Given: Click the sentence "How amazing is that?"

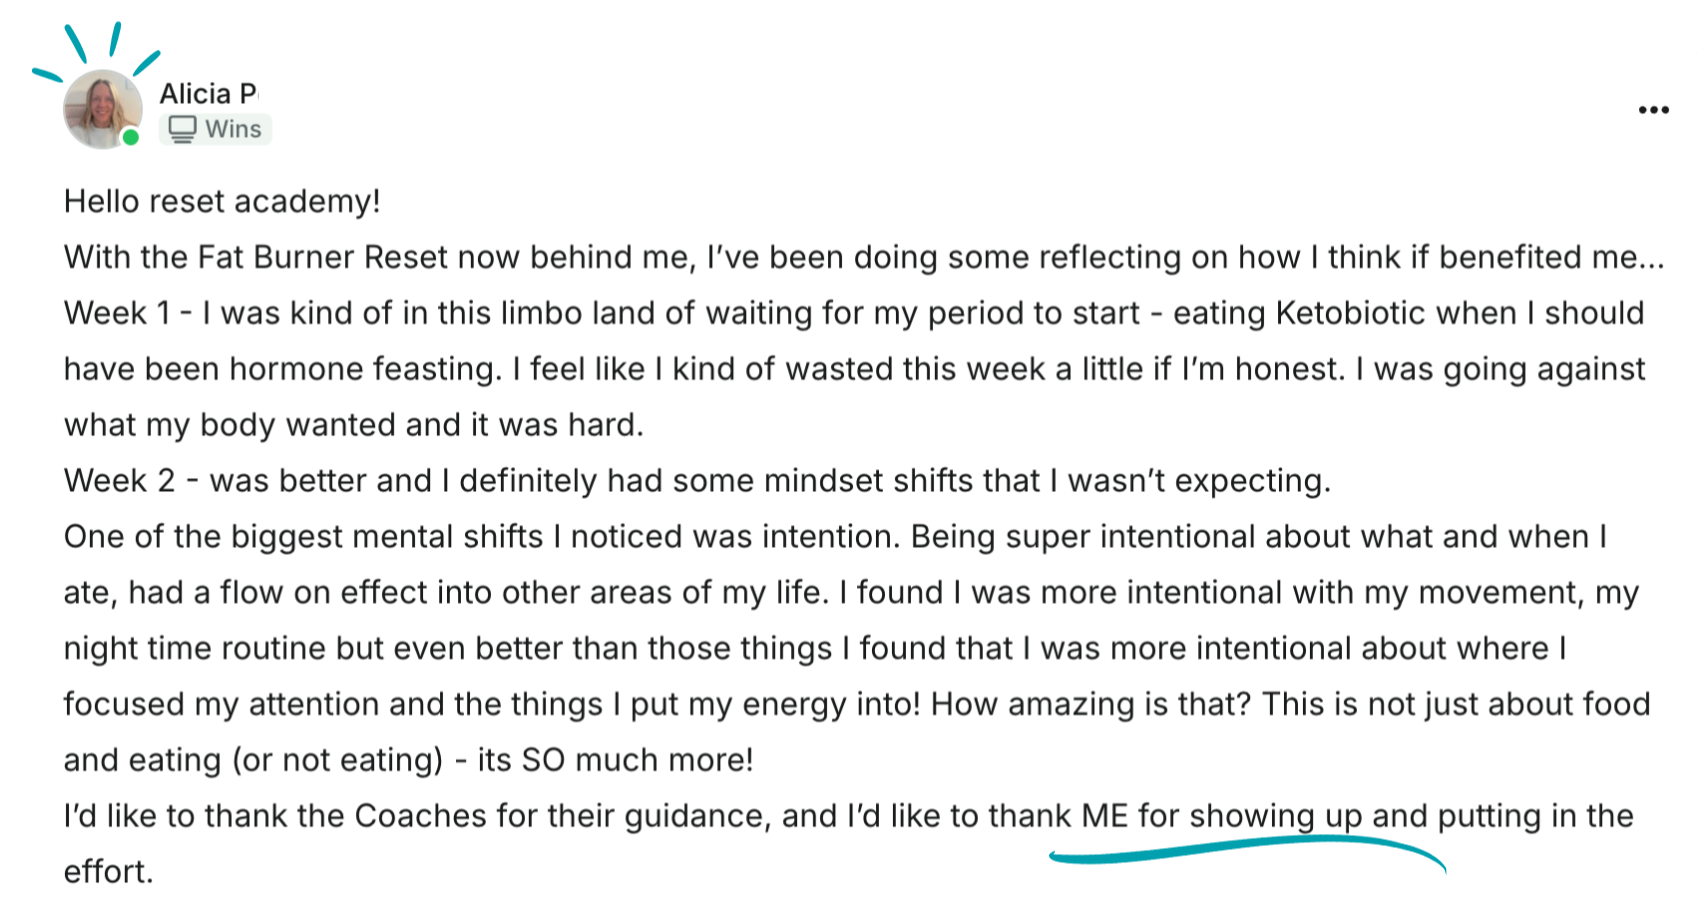Looking at the screenshot, I should (1091, 704).
